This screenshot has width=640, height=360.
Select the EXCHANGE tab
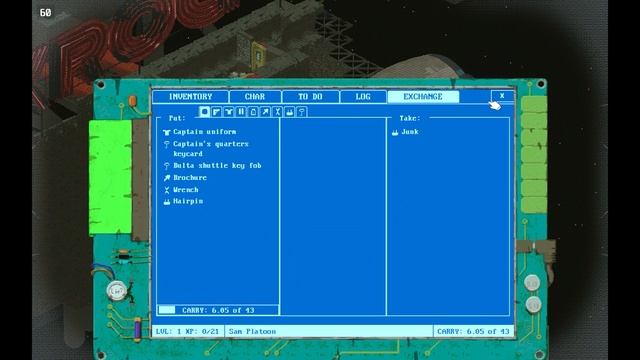pyautogui.click(x=423, y=97)
